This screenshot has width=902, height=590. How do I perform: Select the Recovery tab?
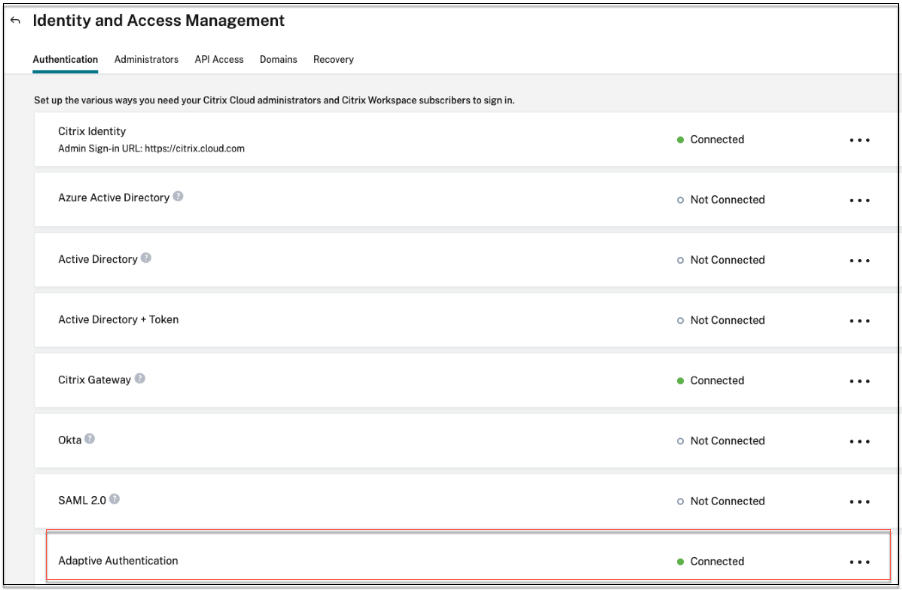(333, 60)
